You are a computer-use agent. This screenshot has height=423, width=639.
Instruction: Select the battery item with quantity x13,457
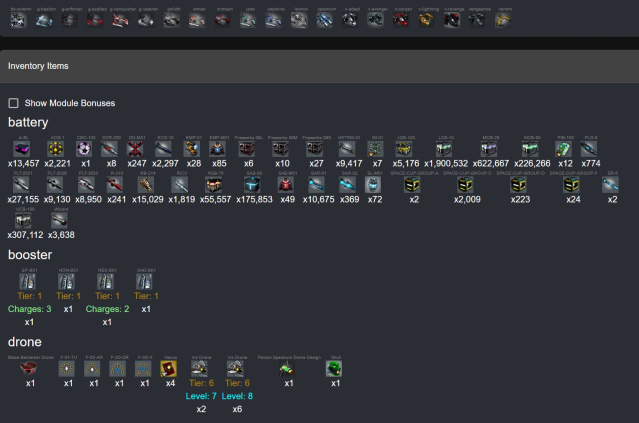tap(22, 149)
